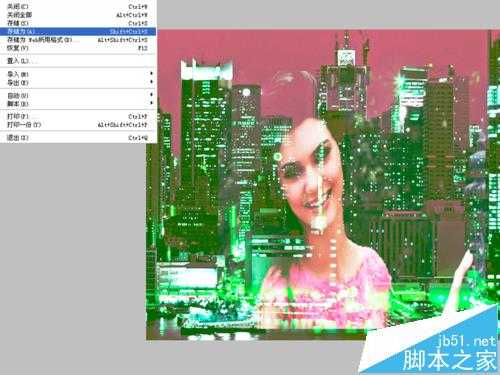
Task: Expand the 导出 submenu arrow
Action: (x=152, y=82)
